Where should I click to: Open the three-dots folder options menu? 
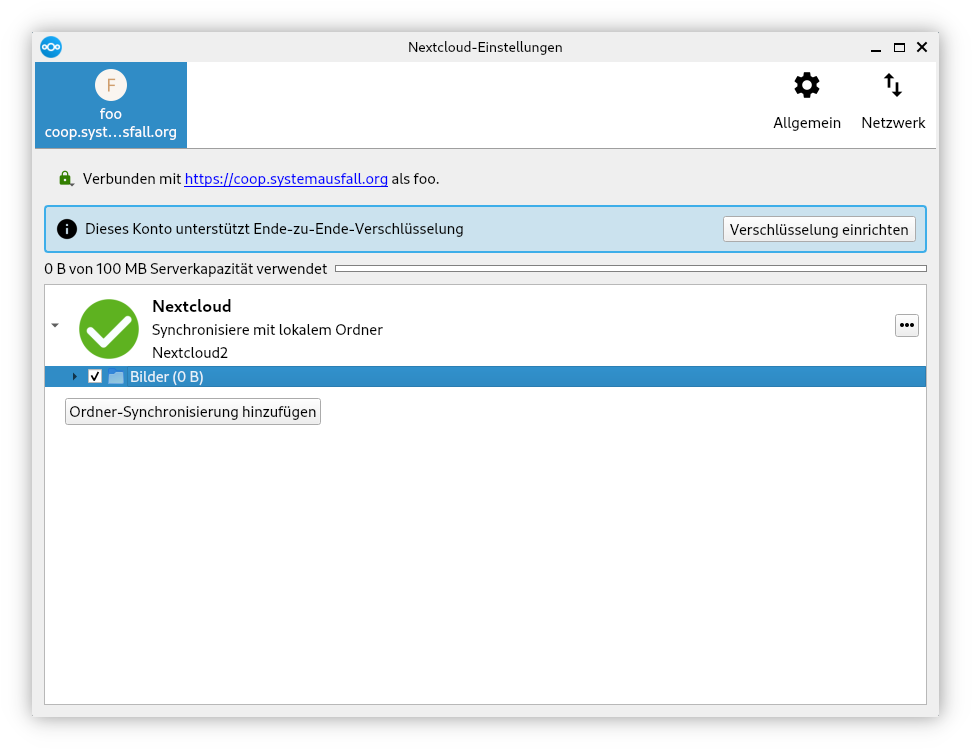click(x=906, y=325)
